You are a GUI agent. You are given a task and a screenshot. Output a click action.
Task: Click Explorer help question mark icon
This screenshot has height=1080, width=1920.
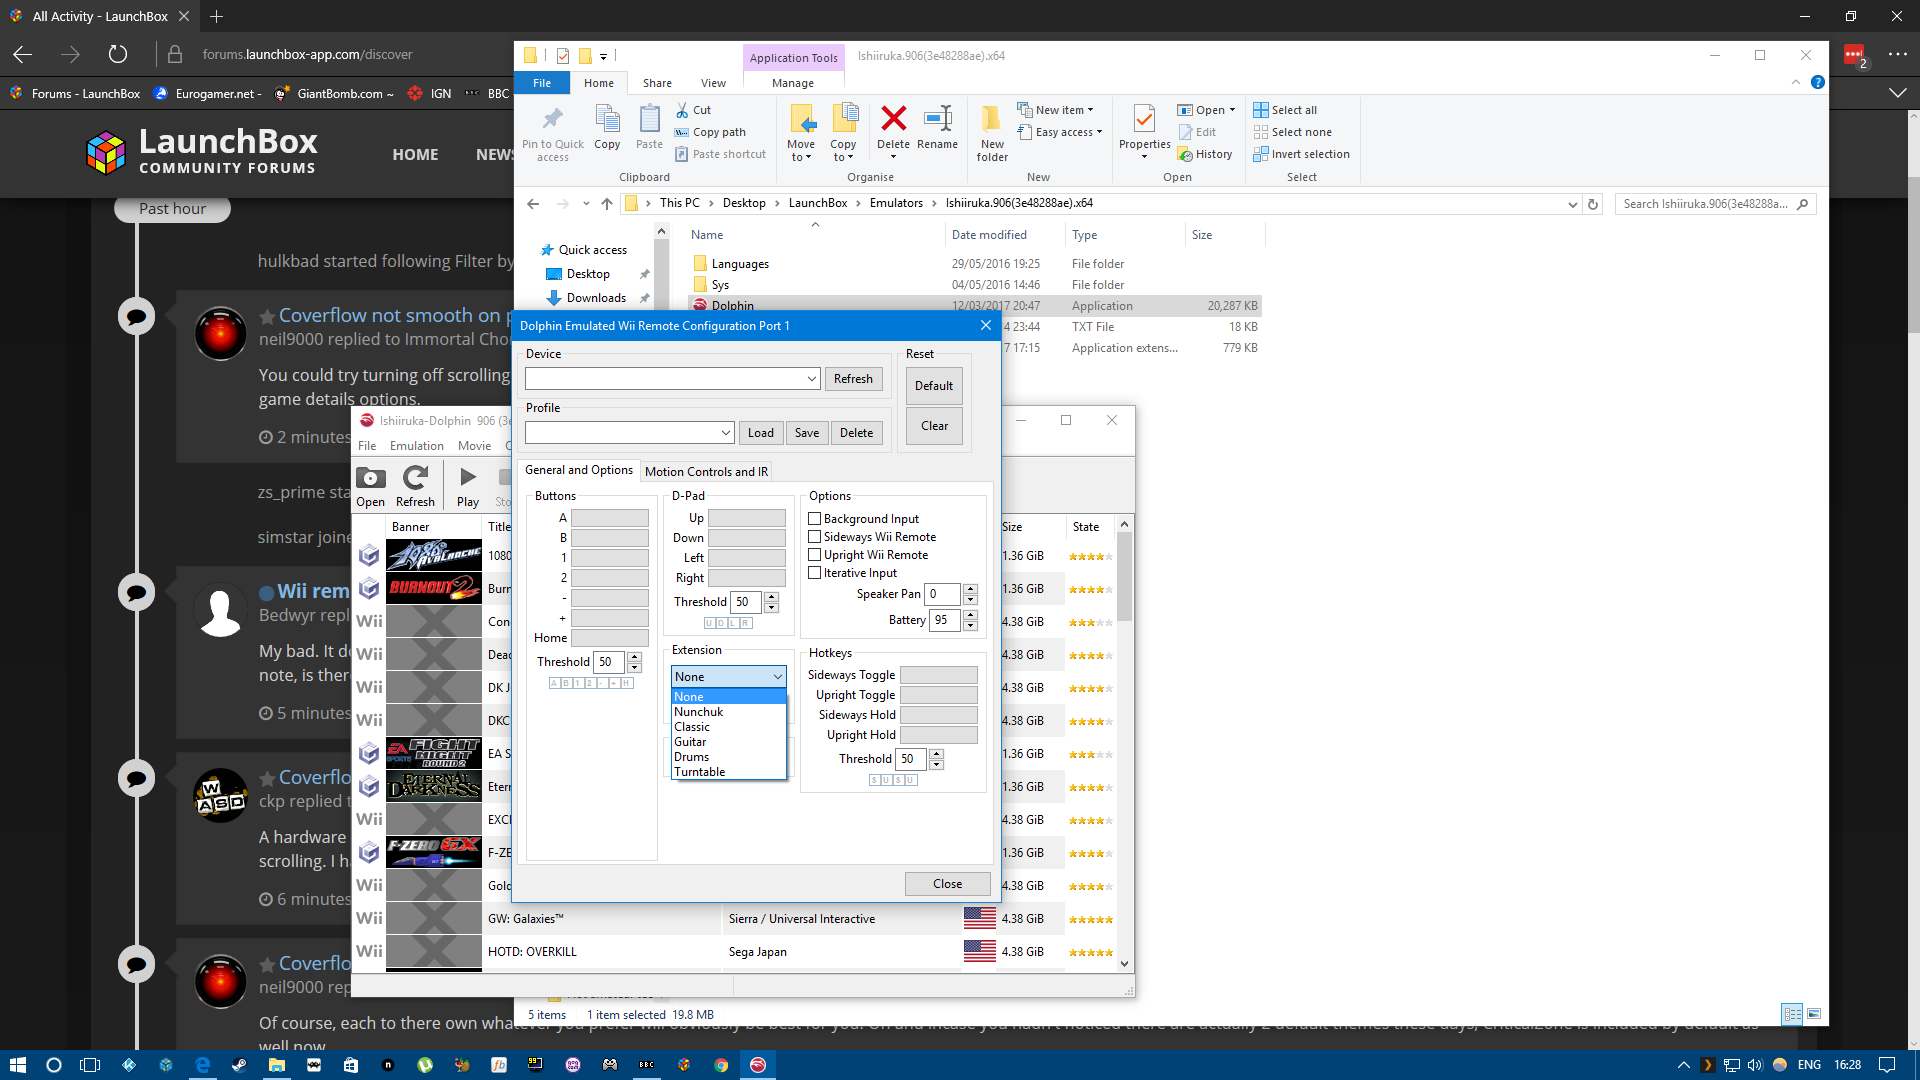[x=1818, y=82]
